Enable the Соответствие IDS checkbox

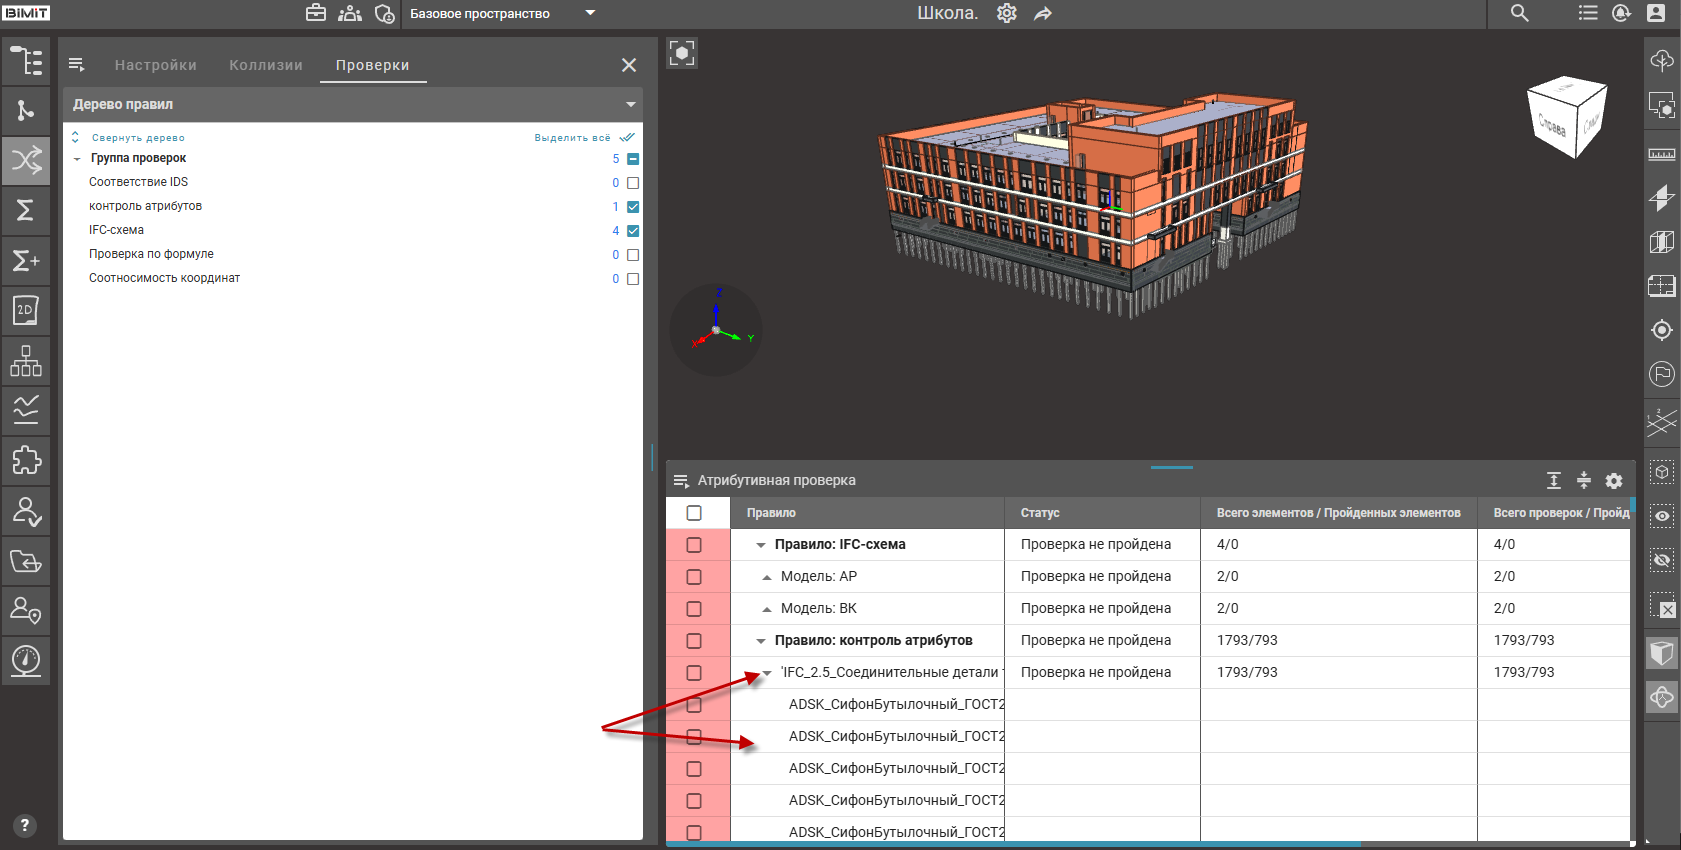click(633, 183)
